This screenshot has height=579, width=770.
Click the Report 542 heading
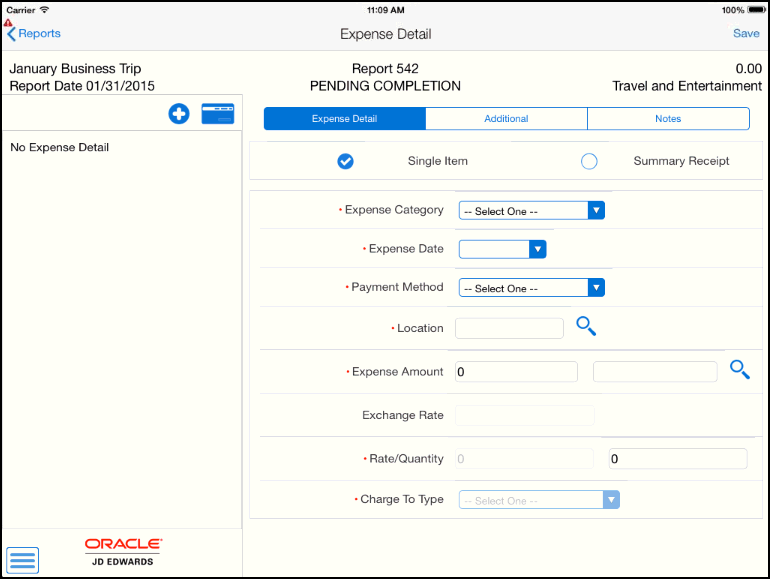point(385,68)
